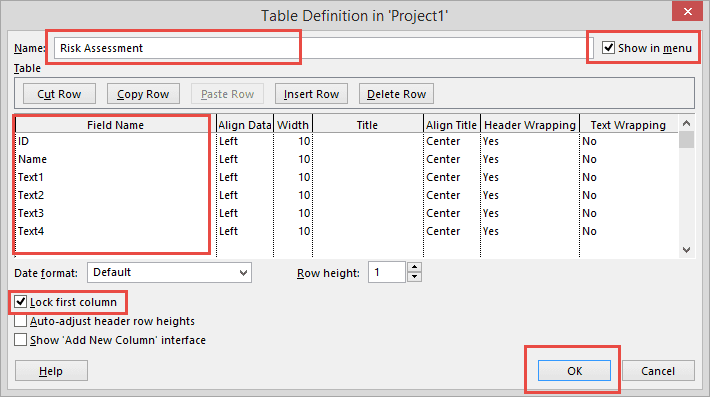Click the Field Name column header
Screen dimensions: 710x397
click(x=115, y=124)
